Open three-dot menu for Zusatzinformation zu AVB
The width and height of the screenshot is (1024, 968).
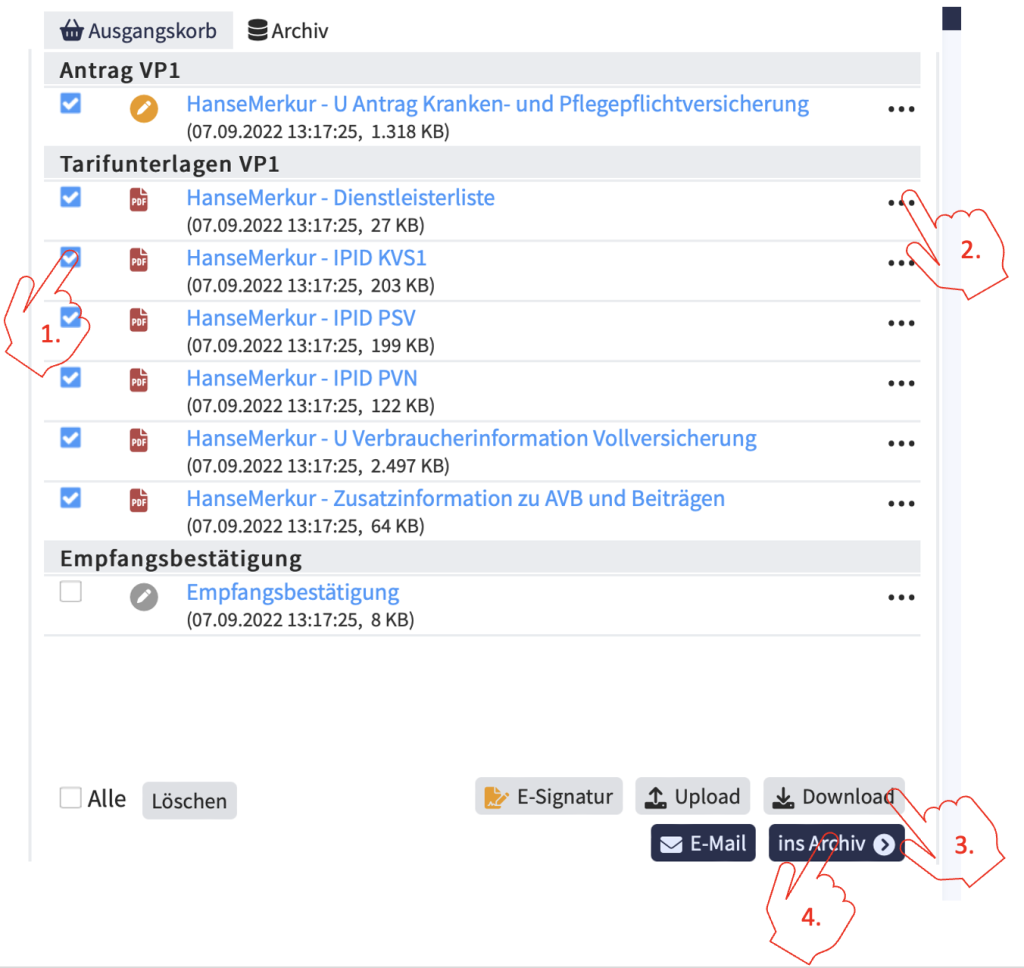point(901,504)
